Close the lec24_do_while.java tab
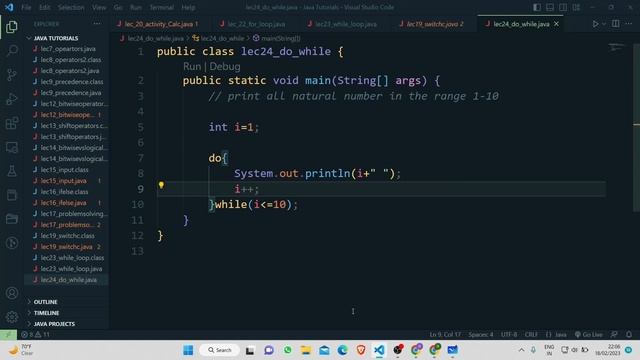 click(x=556, y=24)
